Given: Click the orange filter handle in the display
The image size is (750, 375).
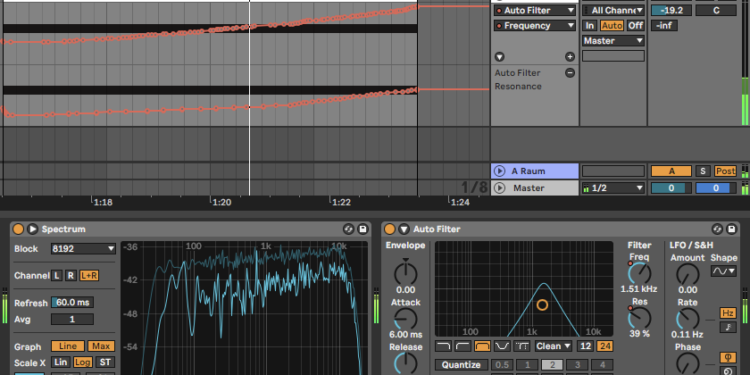Looking at the screenshot, I should pyautogui.click(x=542, y=305).
